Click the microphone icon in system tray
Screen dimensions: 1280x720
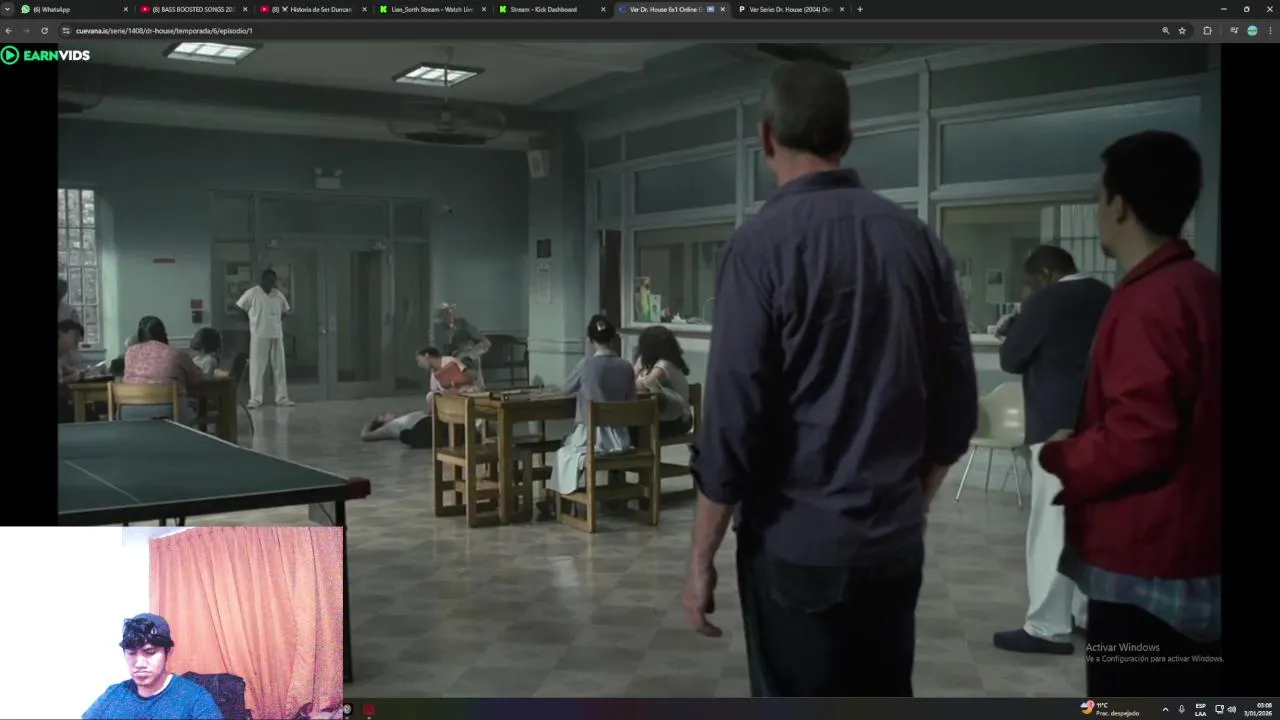(1182, 709)
